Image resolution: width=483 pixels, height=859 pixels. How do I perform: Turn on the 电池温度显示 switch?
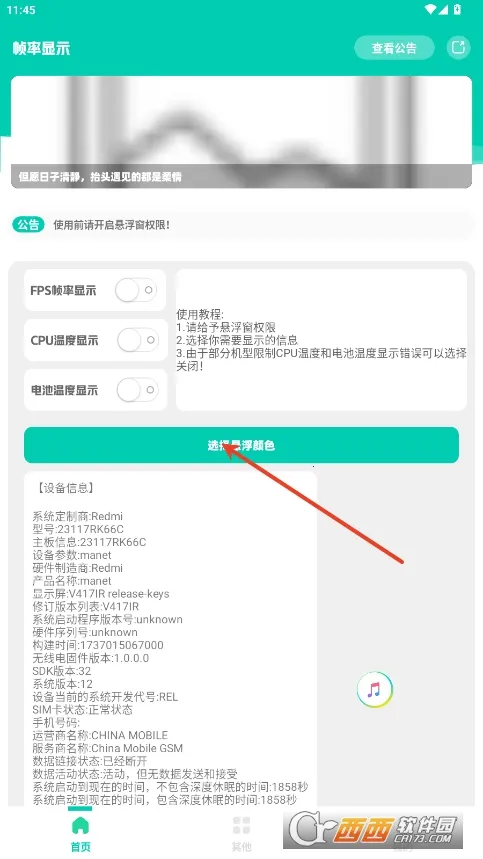click(x=137, y=390)
